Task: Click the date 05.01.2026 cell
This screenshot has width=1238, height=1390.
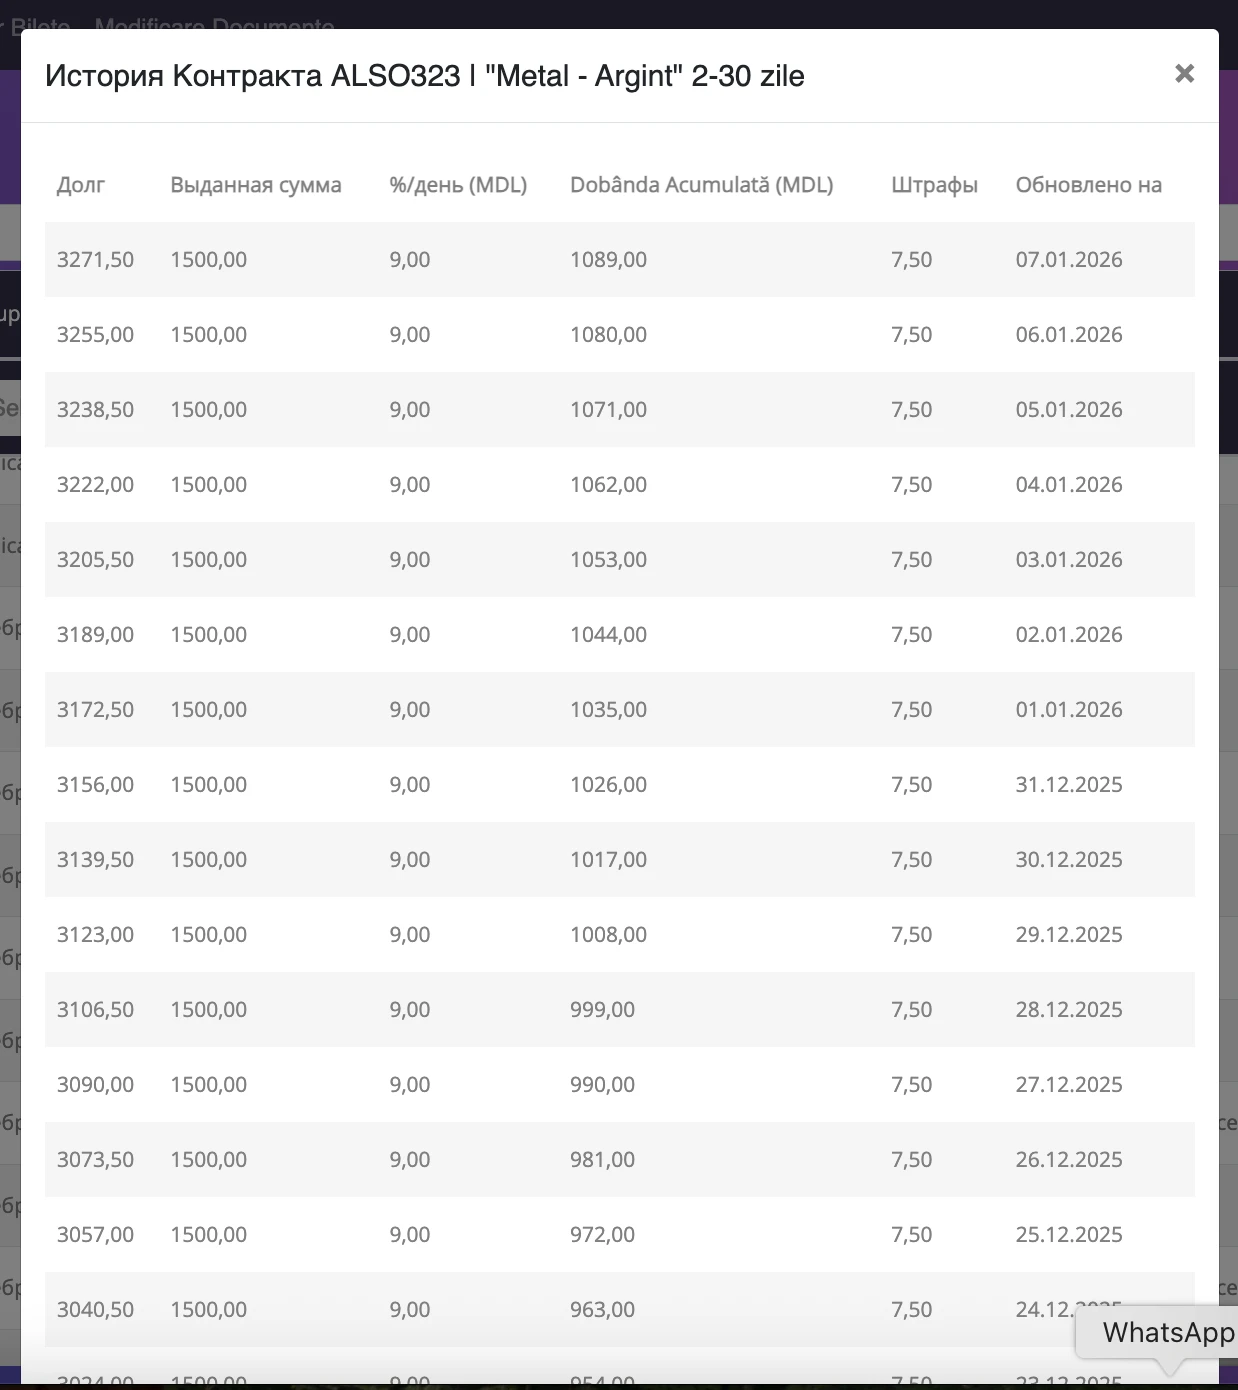Action: [x=1069, y=410]
